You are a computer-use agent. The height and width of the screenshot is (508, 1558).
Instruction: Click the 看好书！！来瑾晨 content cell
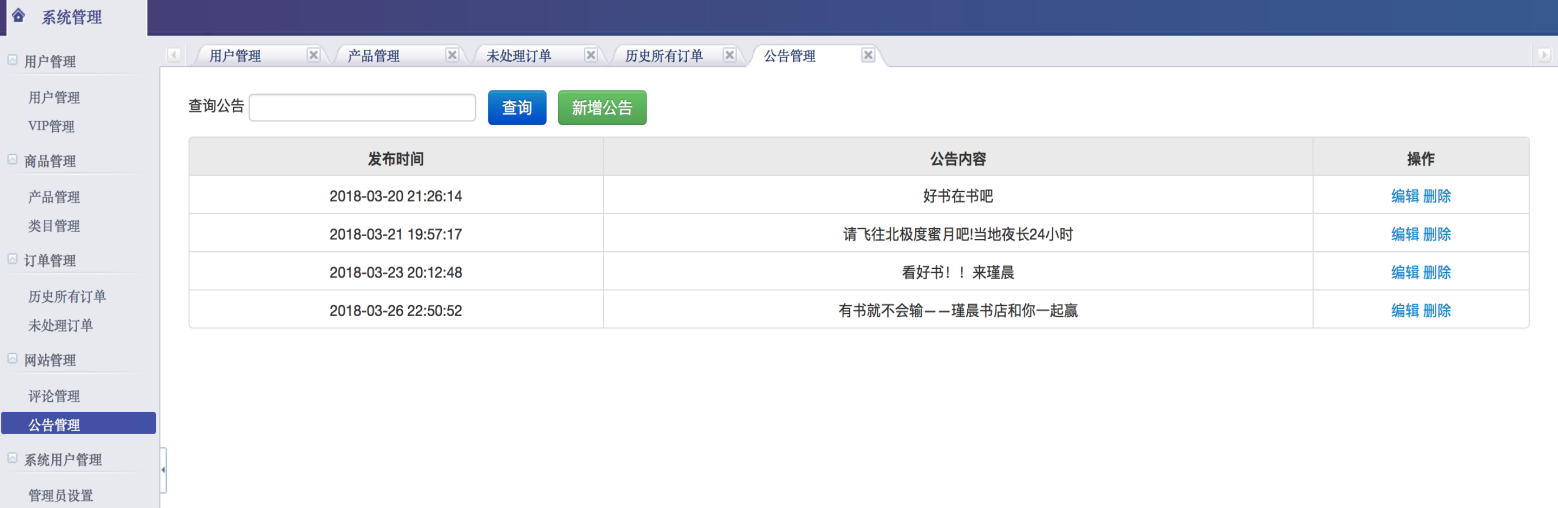click(x=958, y=272)
